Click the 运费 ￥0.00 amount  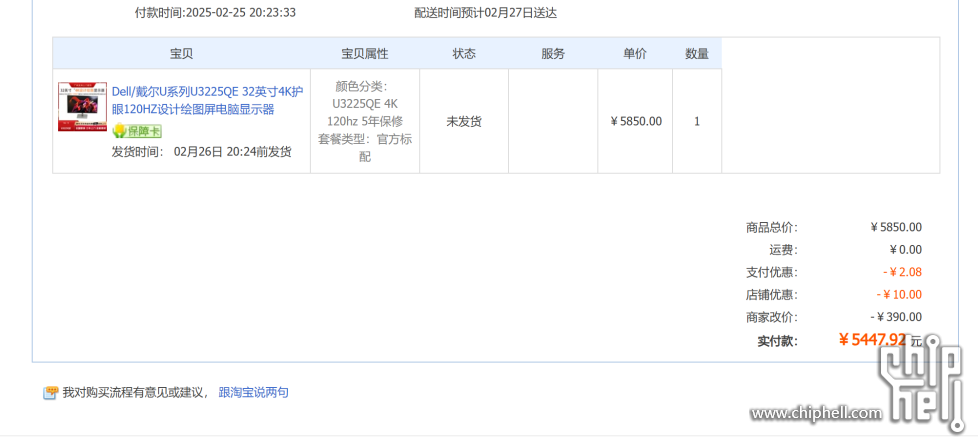(x=905, y=250)
